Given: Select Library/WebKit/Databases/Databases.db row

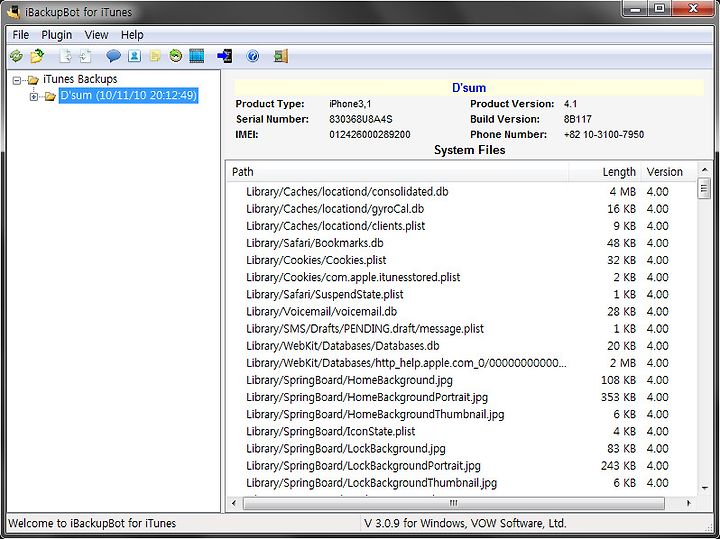Looking at the screenshot, I should tap(461, 346).
